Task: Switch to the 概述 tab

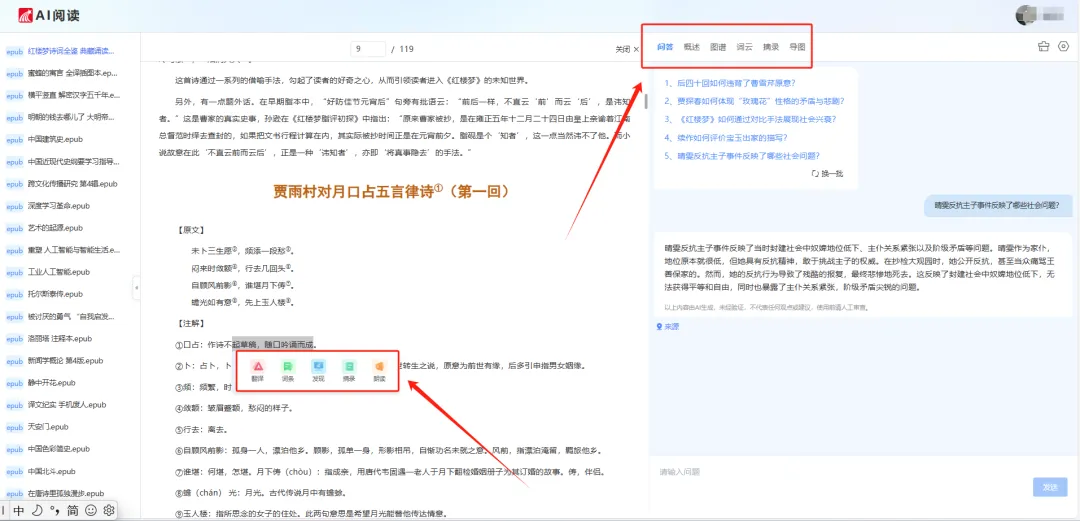Action: (692, 47)
